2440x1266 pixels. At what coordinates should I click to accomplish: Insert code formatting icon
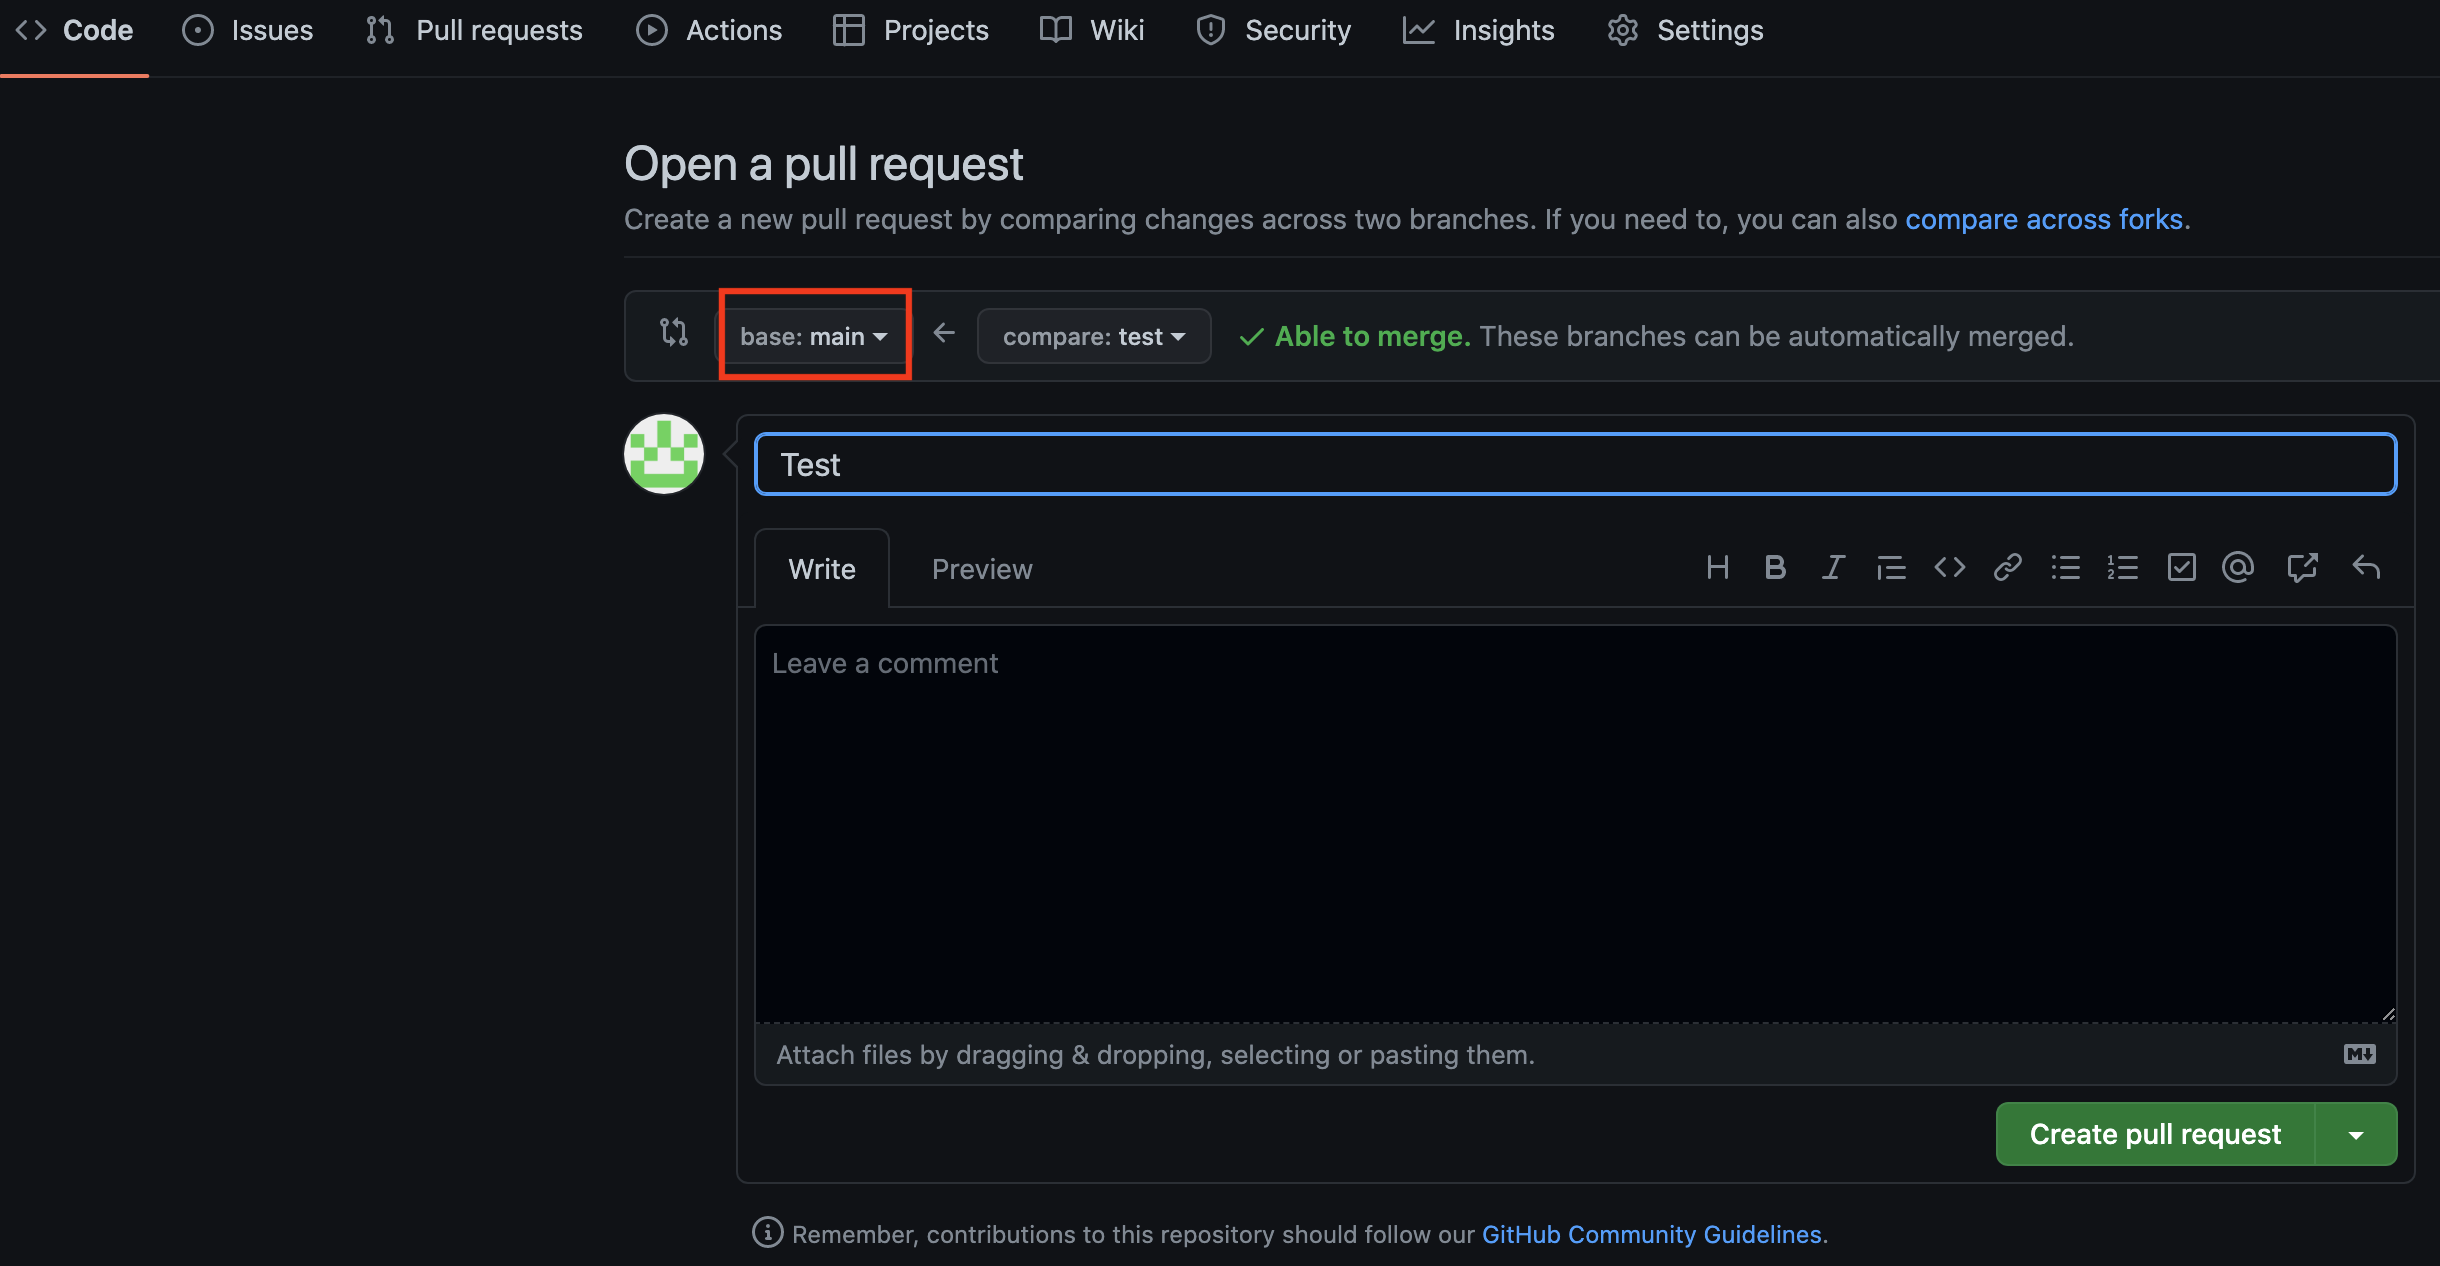click(1949, 568)
